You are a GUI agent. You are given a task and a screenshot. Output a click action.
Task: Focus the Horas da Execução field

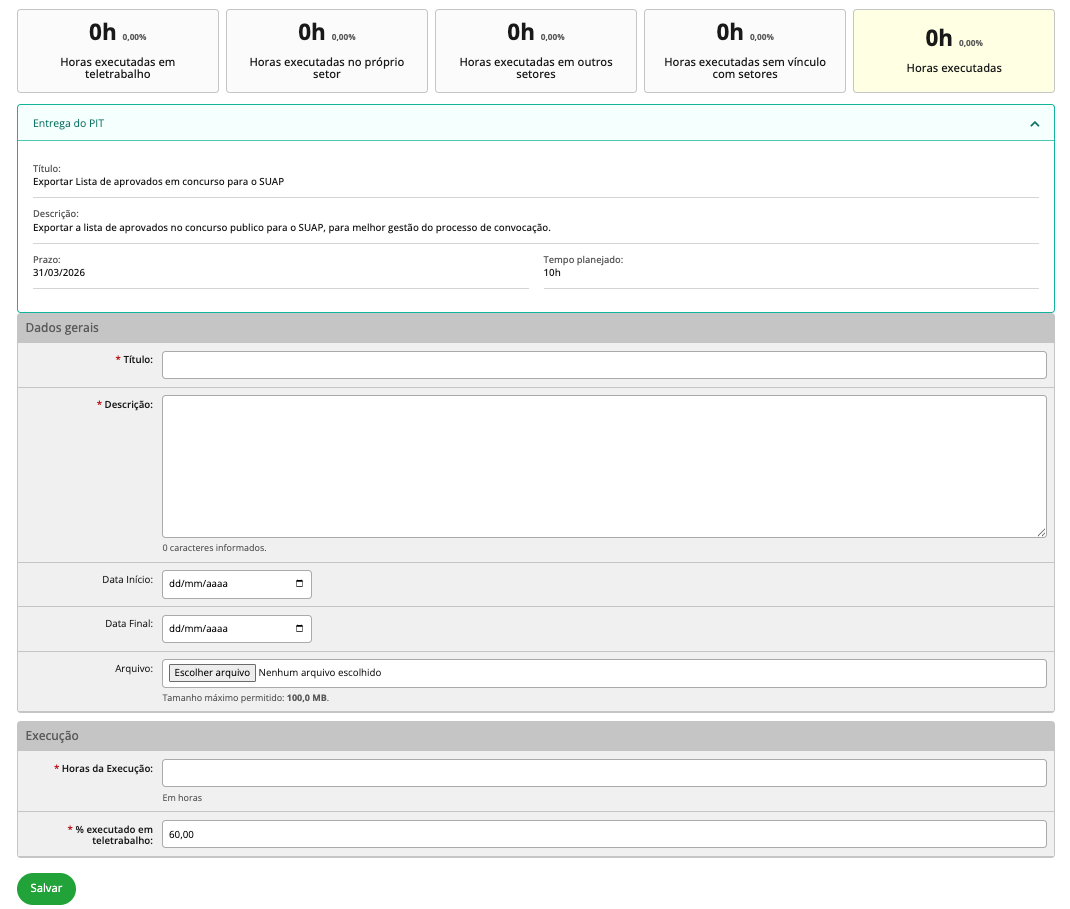(x=603, y=773)
